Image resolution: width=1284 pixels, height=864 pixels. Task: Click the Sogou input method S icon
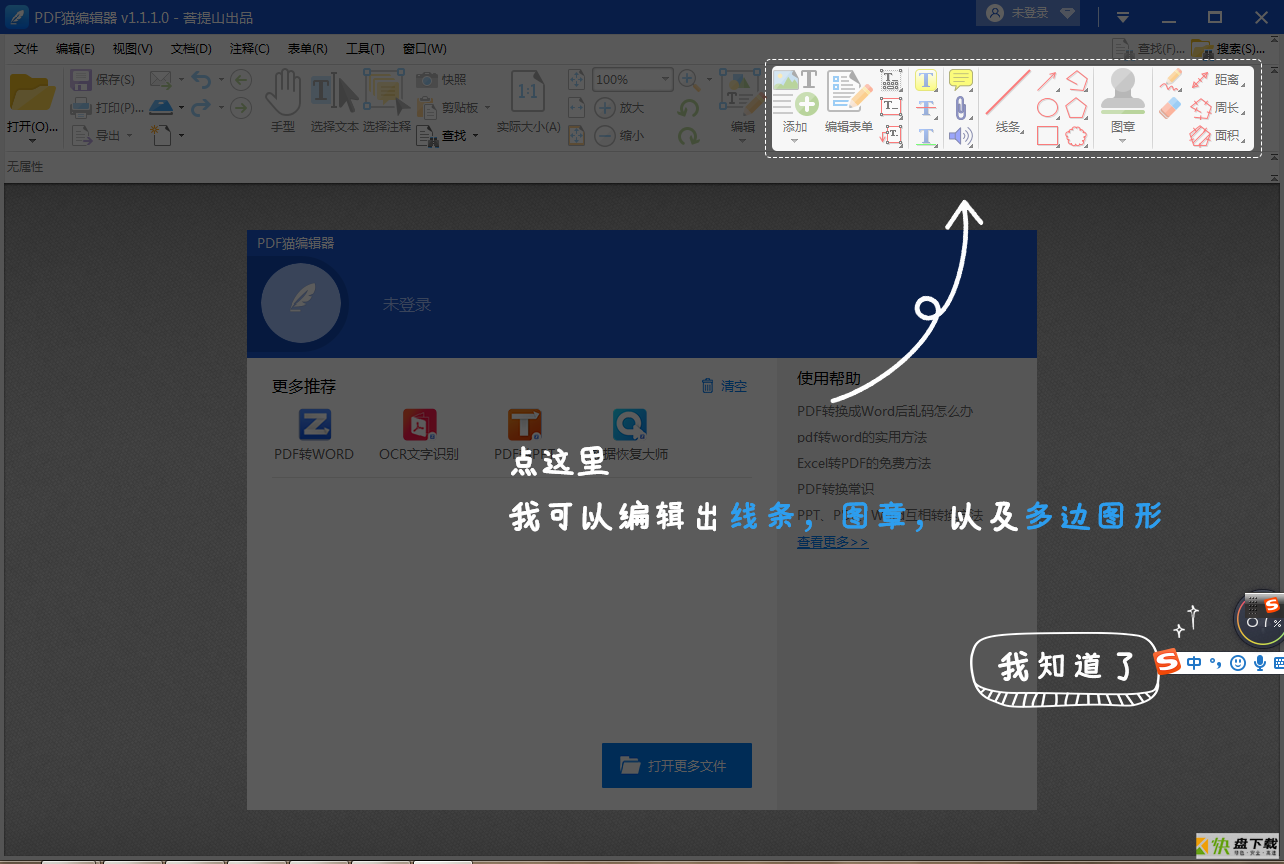click(x=1168, y=662)
